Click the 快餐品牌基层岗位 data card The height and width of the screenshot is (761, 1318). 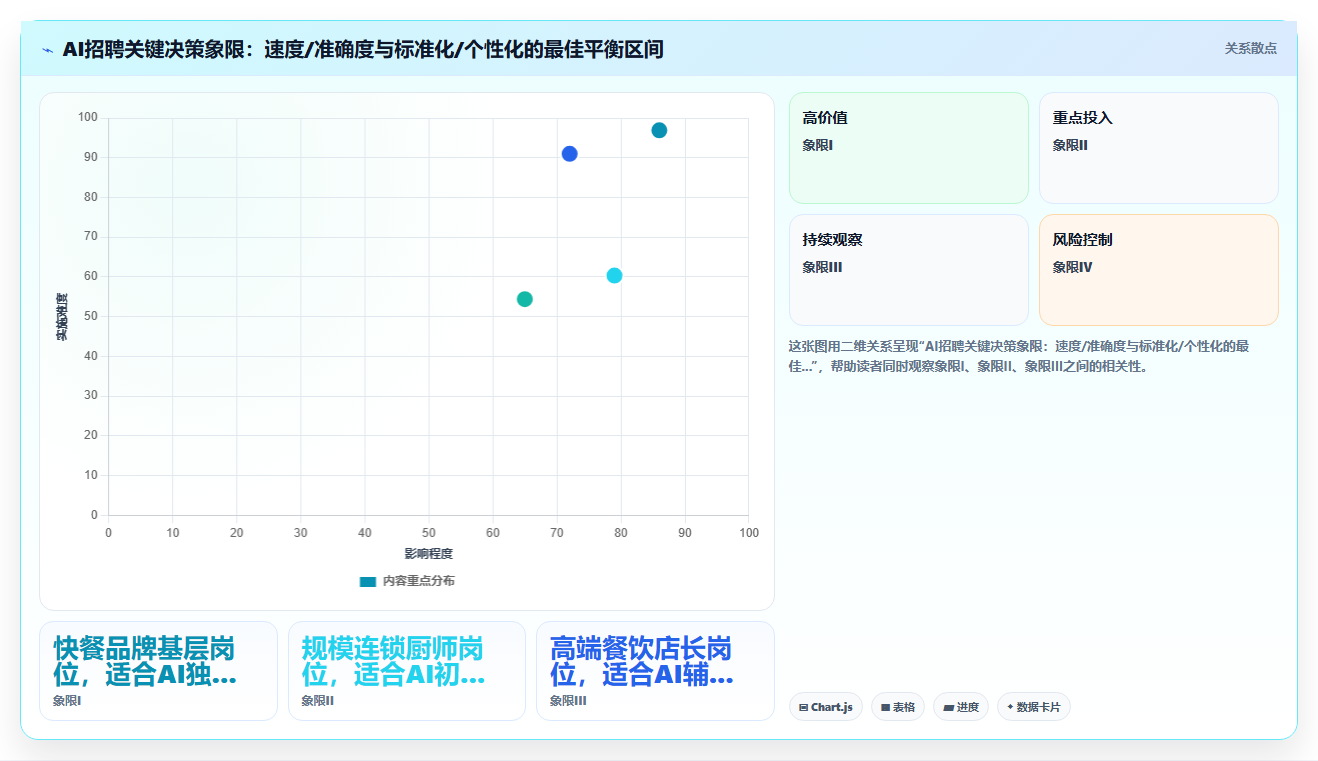tap(158, 671)
